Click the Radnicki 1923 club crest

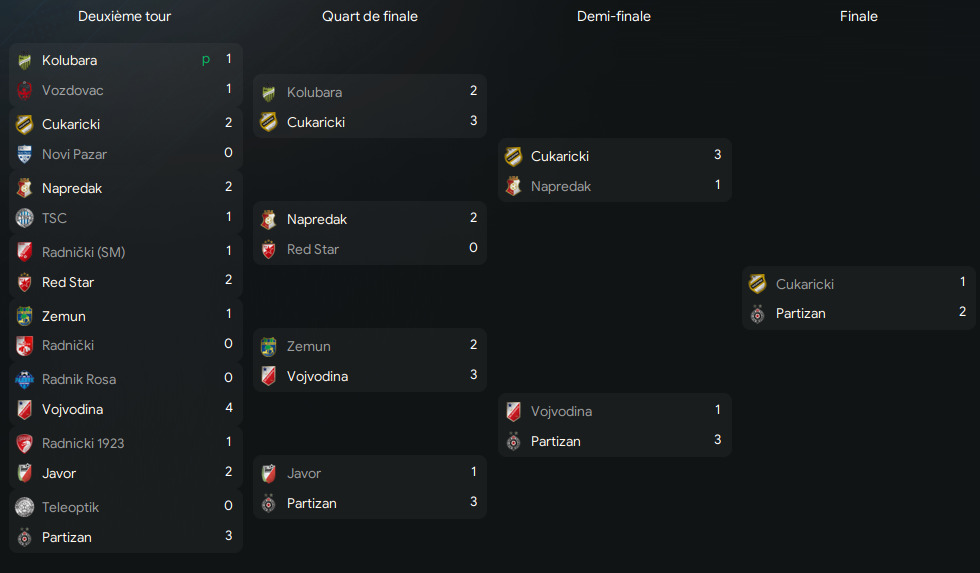(x=25, y=444)
